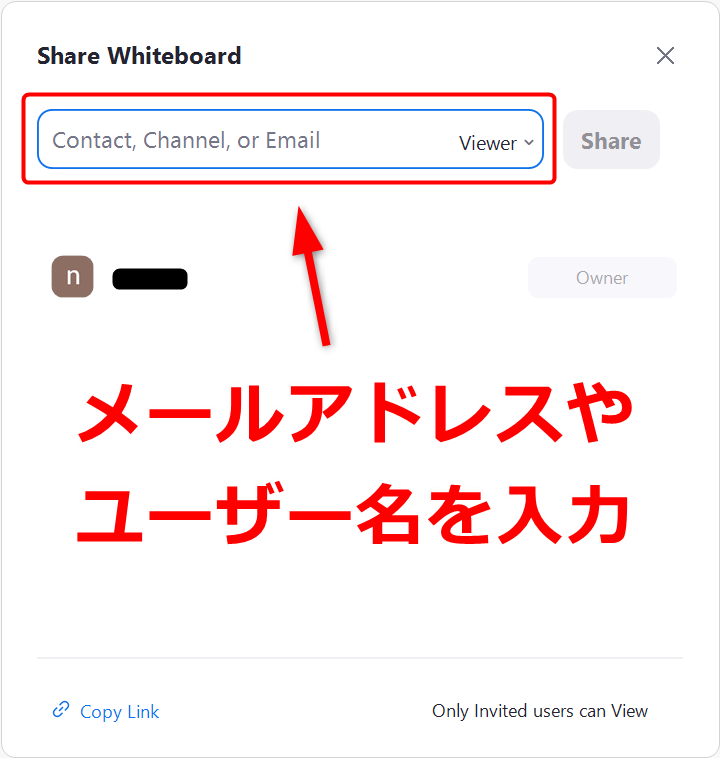The image size is (720, 758).
Task: Click the horizontal divider above Copy Link
Action: point(360,658)
